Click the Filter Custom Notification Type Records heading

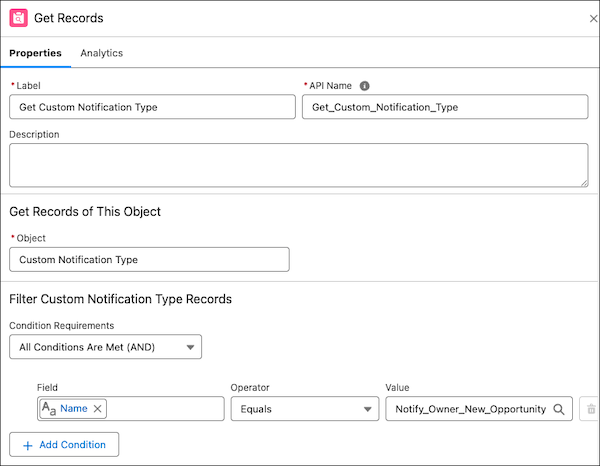click(121, 299)
